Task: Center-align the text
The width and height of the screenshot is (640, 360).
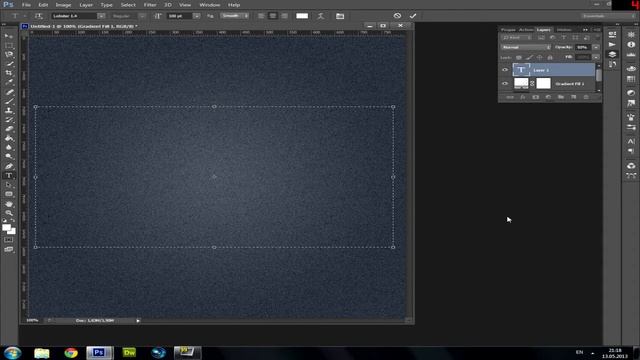Action: (273, 16)
